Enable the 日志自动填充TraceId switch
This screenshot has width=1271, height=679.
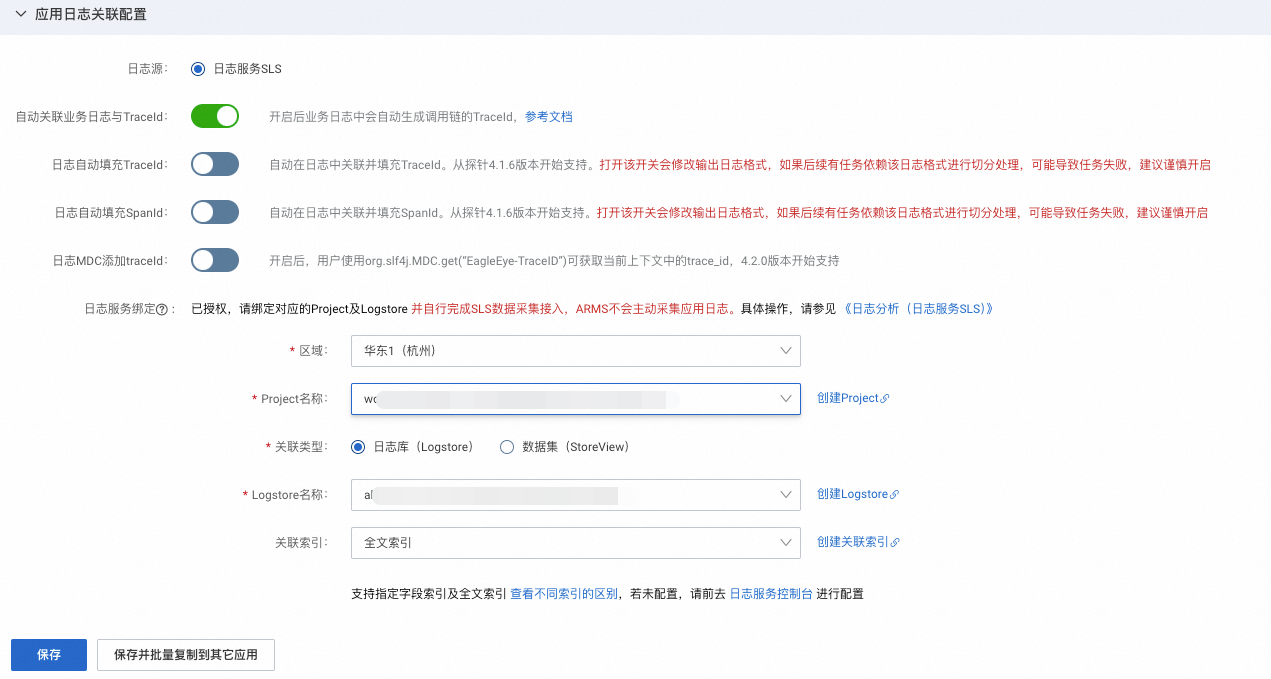(x=215, y=164)
